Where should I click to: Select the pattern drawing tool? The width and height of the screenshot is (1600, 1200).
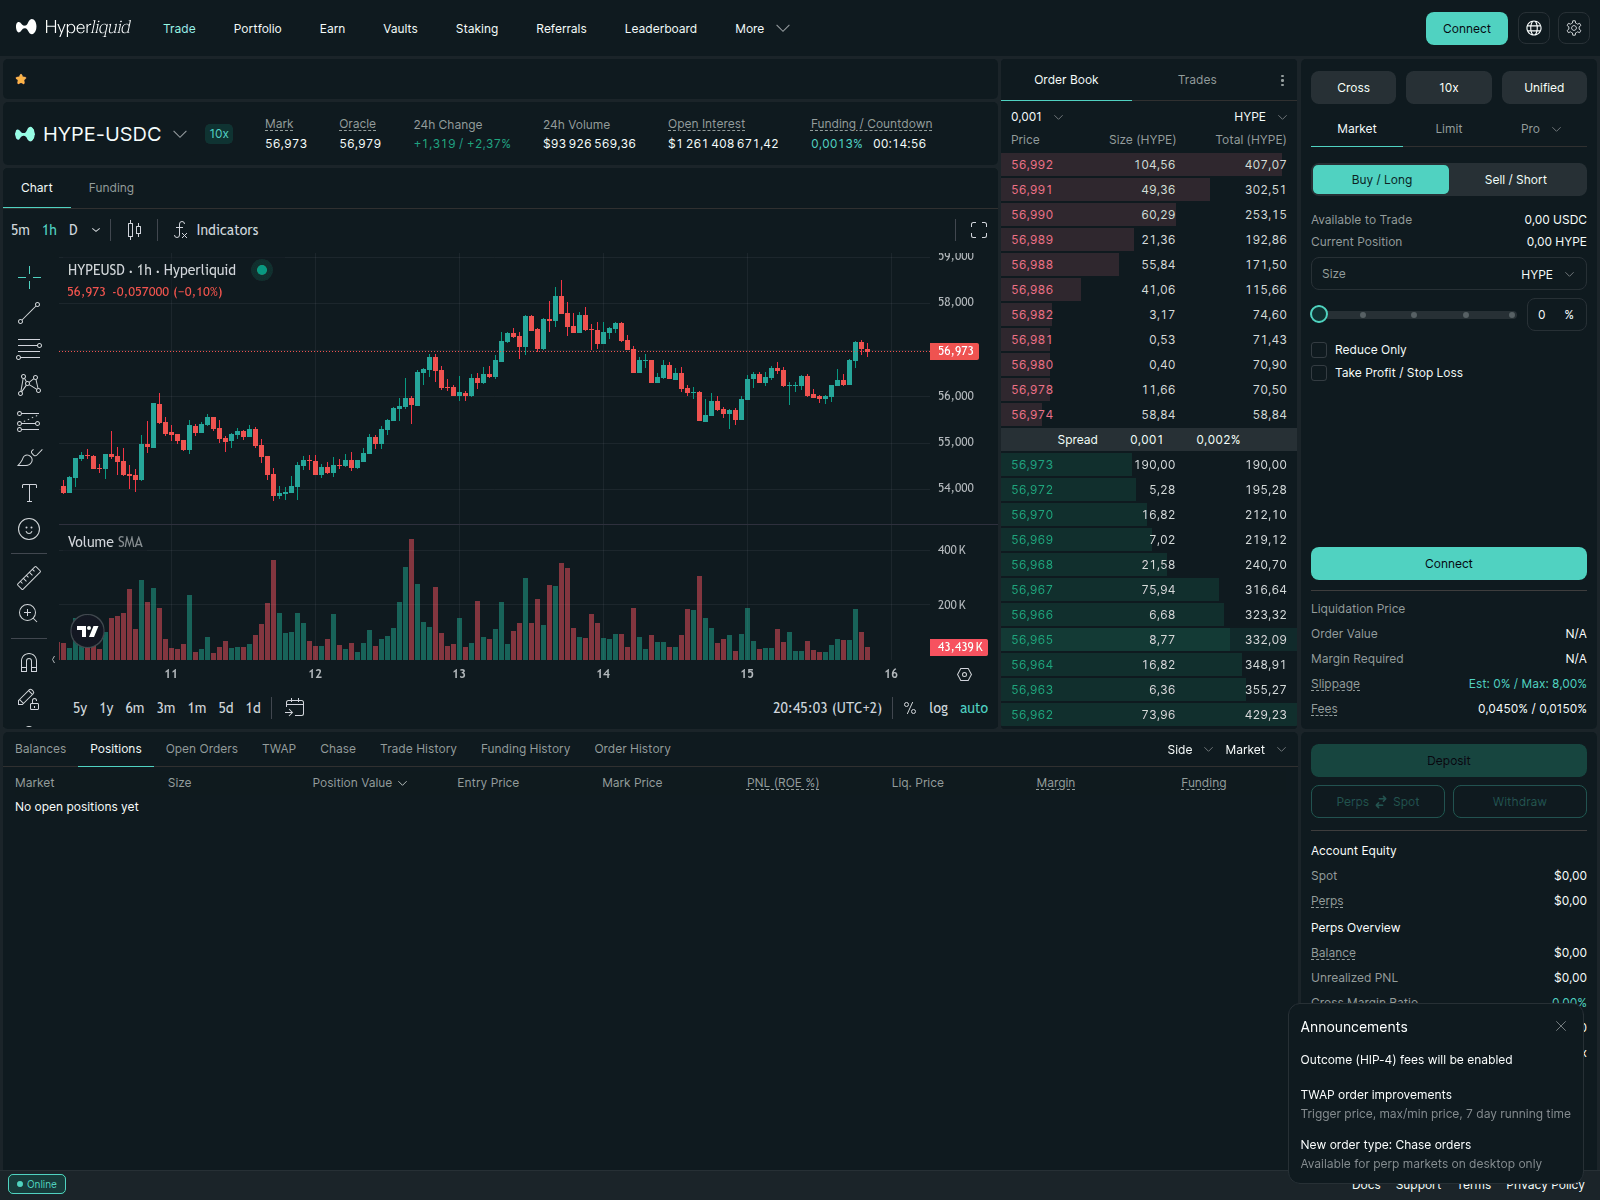tap(29, 385)
